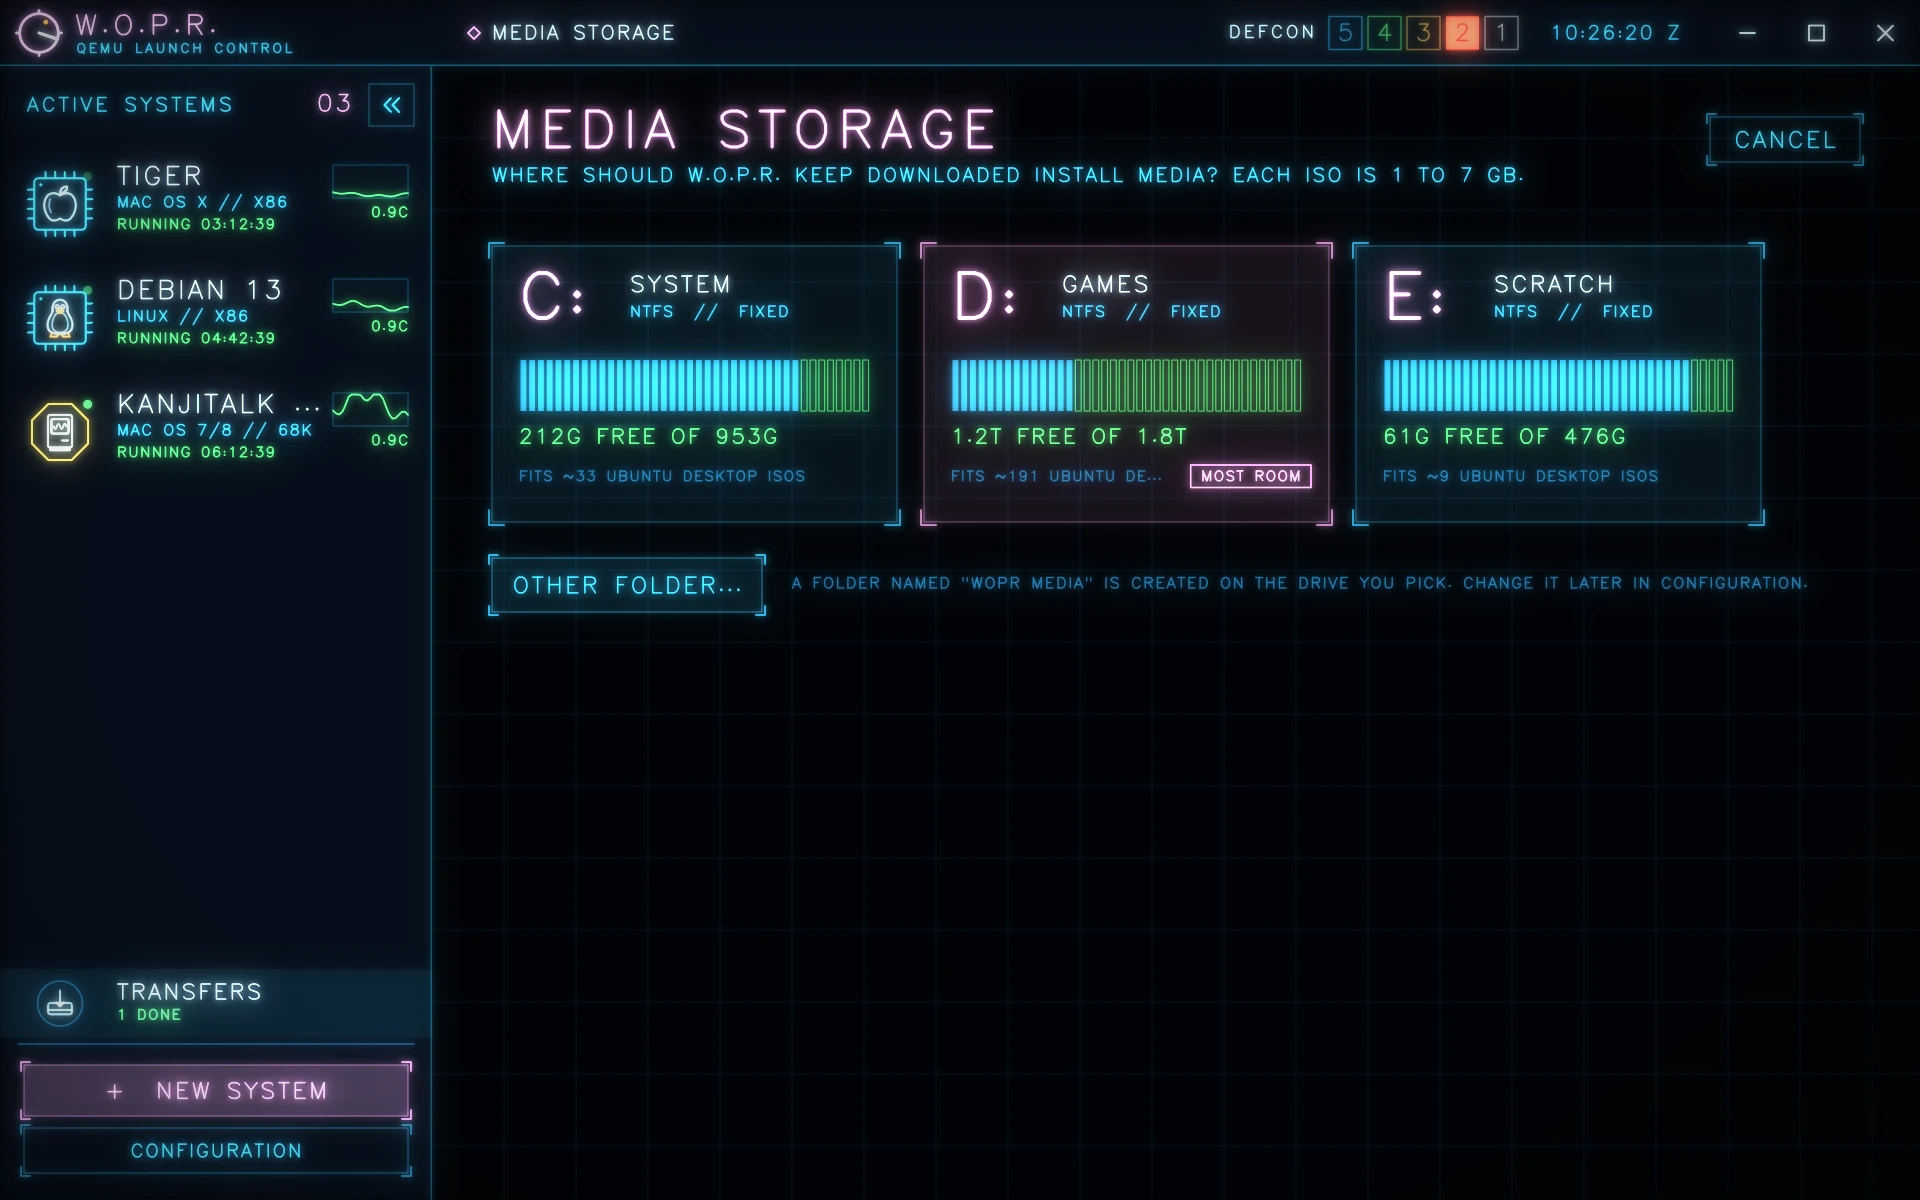Click '1.2T FREE OF 1.8T' text

point(1069,437)
